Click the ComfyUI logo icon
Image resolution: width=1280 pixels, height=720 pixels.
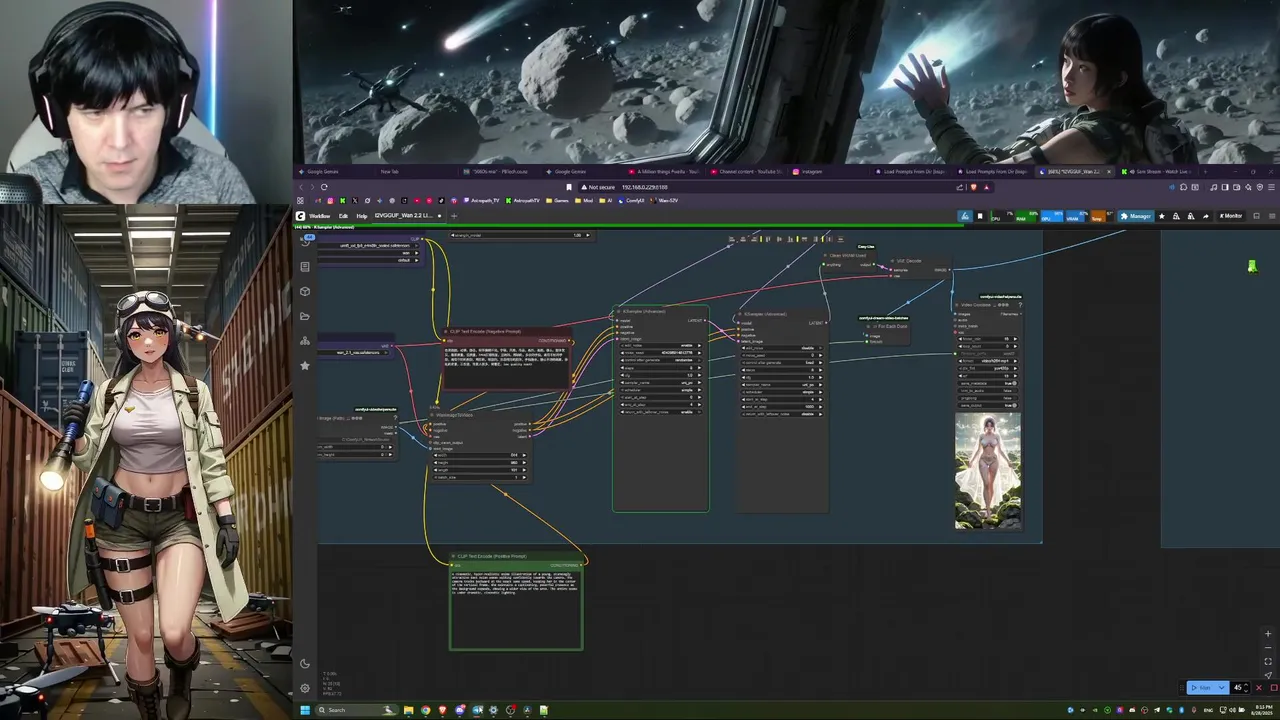[x=300, y=216]
